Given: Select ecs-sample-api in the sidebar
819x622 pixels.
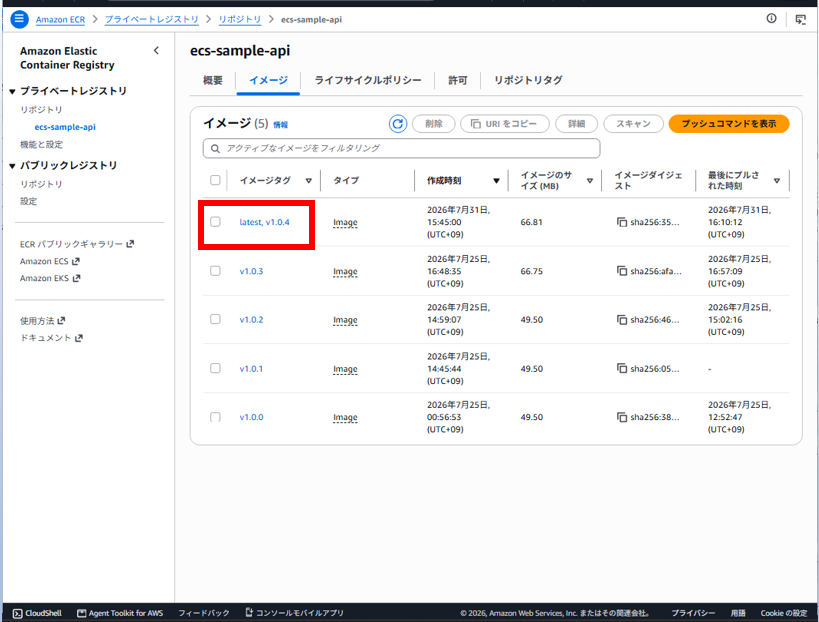Looking at the screenshot, I should tap(65, 127).
